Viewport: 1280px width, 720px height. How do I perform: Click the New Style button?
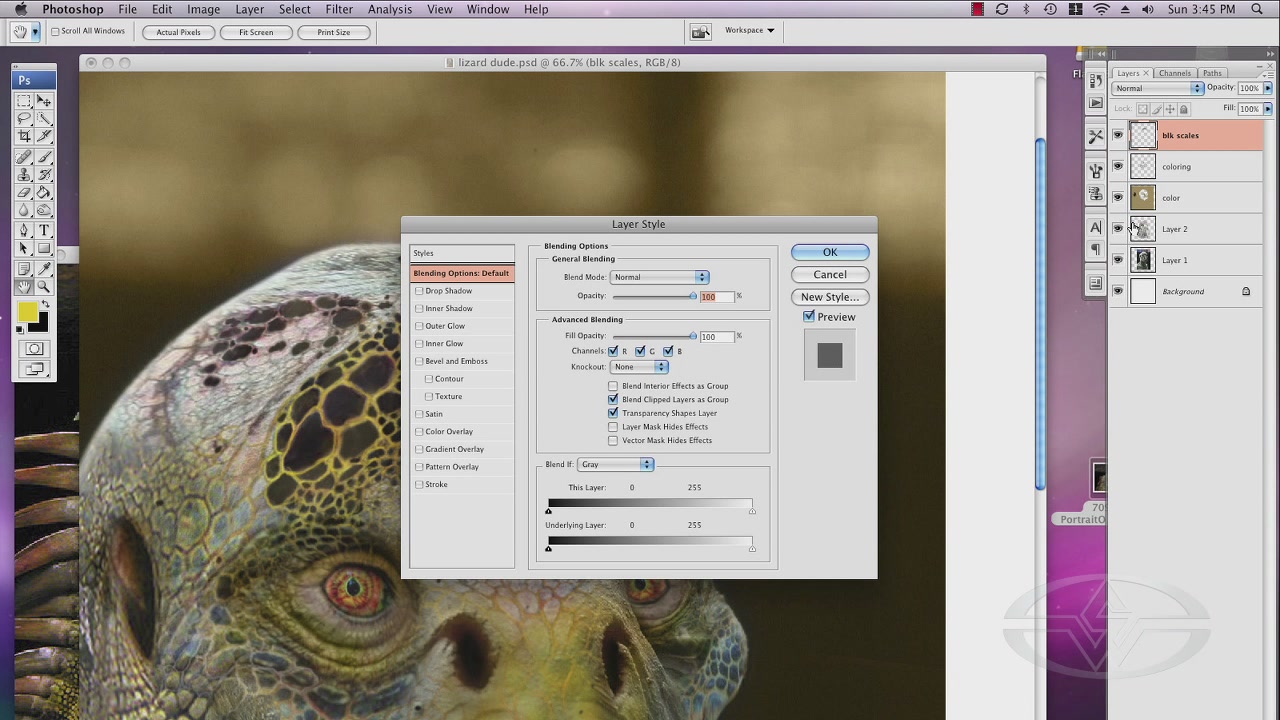point(830,297)
